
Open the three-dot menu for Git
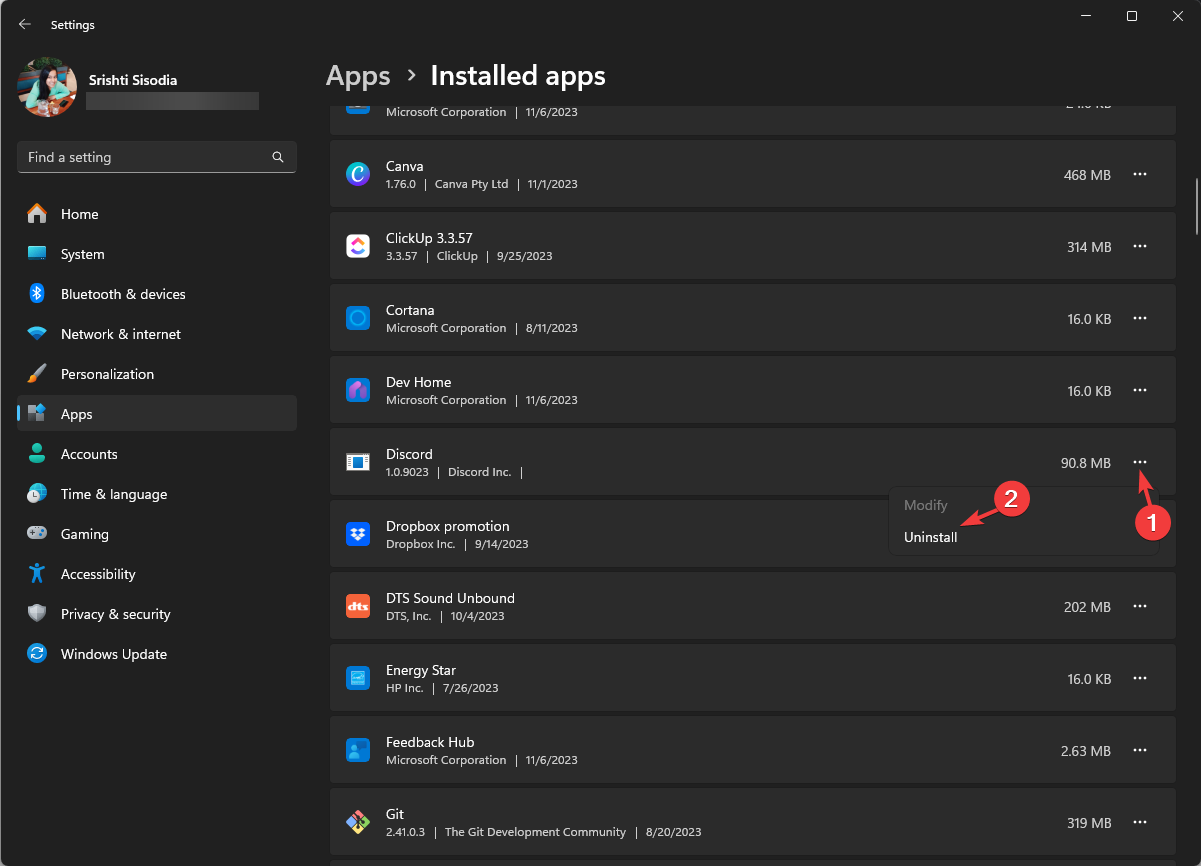1140,822
